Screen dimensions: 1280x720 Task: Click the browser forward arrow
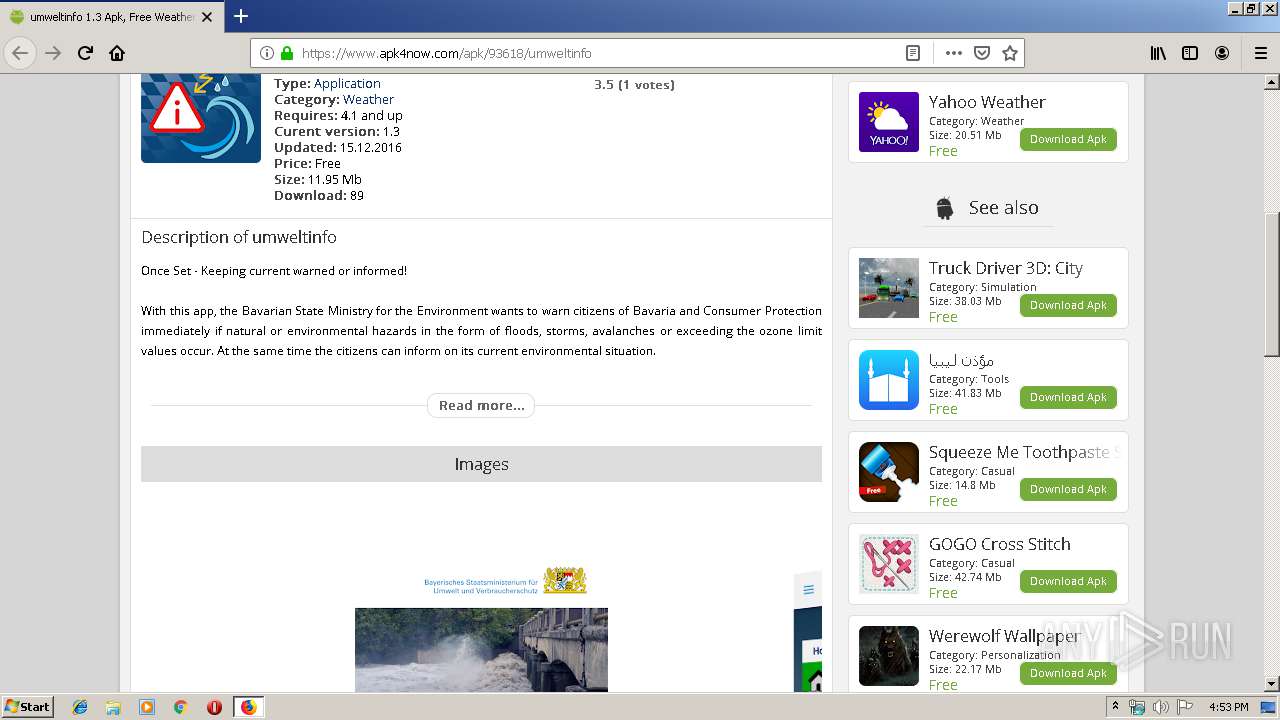(x=53, y=53)
